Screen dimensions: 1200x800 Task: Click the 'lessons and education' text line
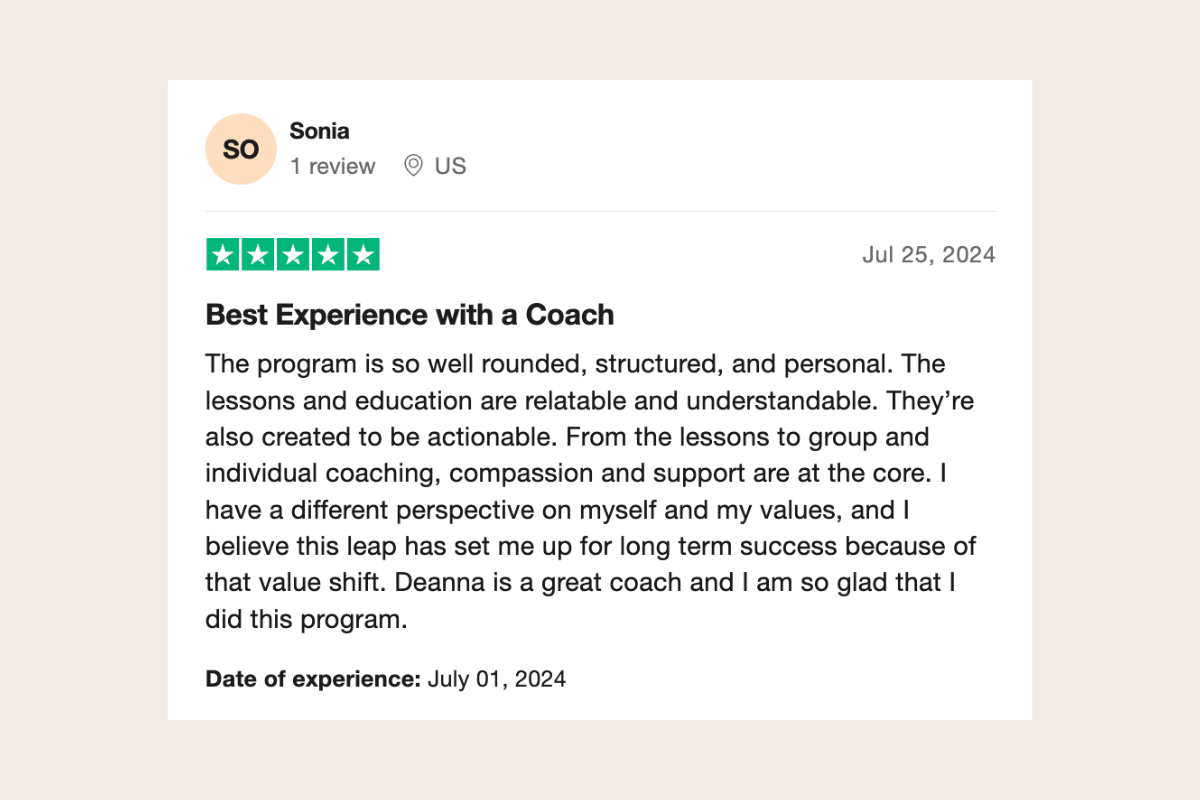click(x=589, y=401)
